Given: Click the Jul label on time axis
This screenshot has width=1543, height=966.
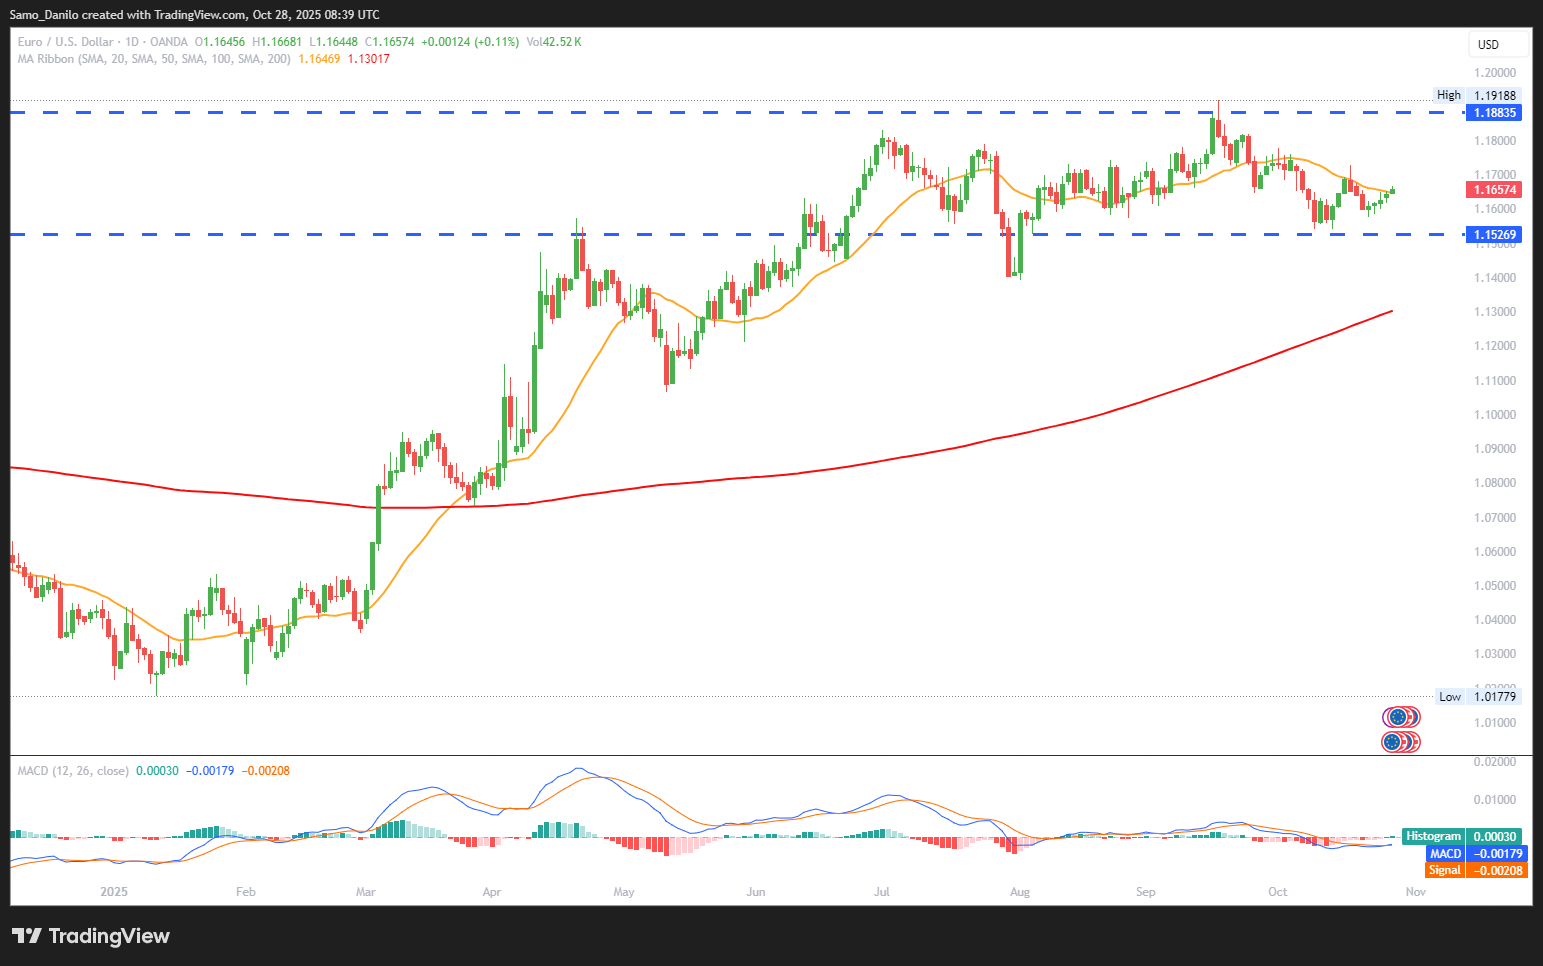Looking at the screenshot, I should click(882, 892).
